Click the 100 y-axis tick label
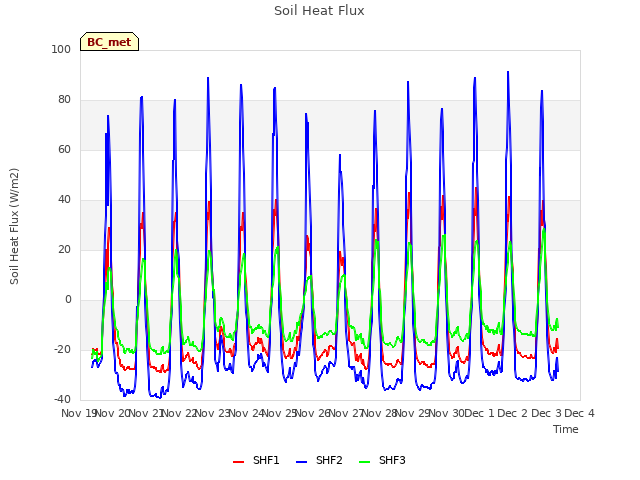 coord(61,49)
